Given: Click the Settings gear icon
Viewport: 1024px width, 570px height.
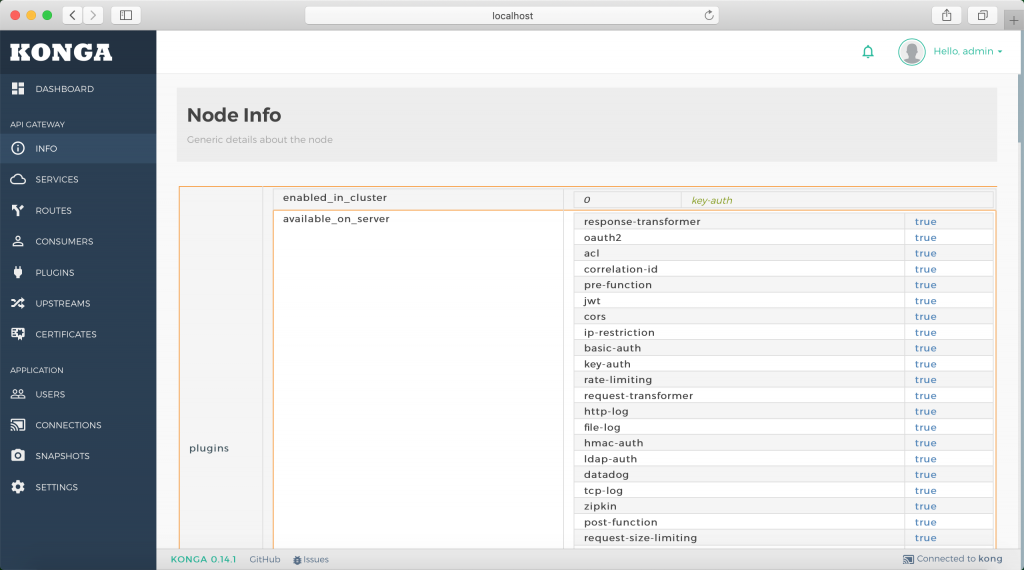Looking at the screenshot, I should (x=18, y=486).
